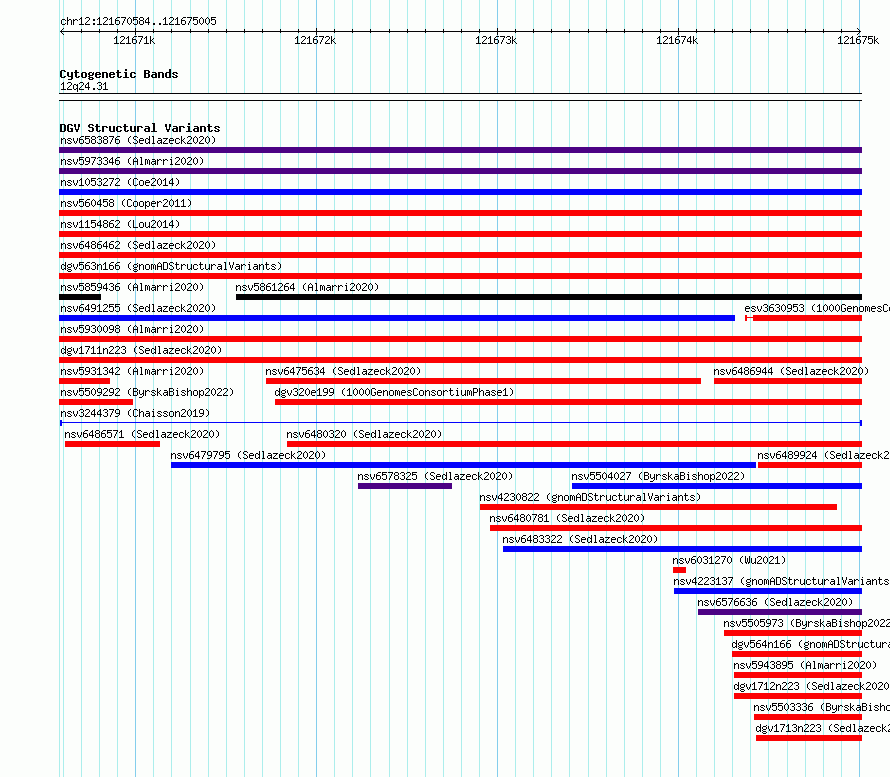Click the purple bar of nsv6583876

point(460,150)
